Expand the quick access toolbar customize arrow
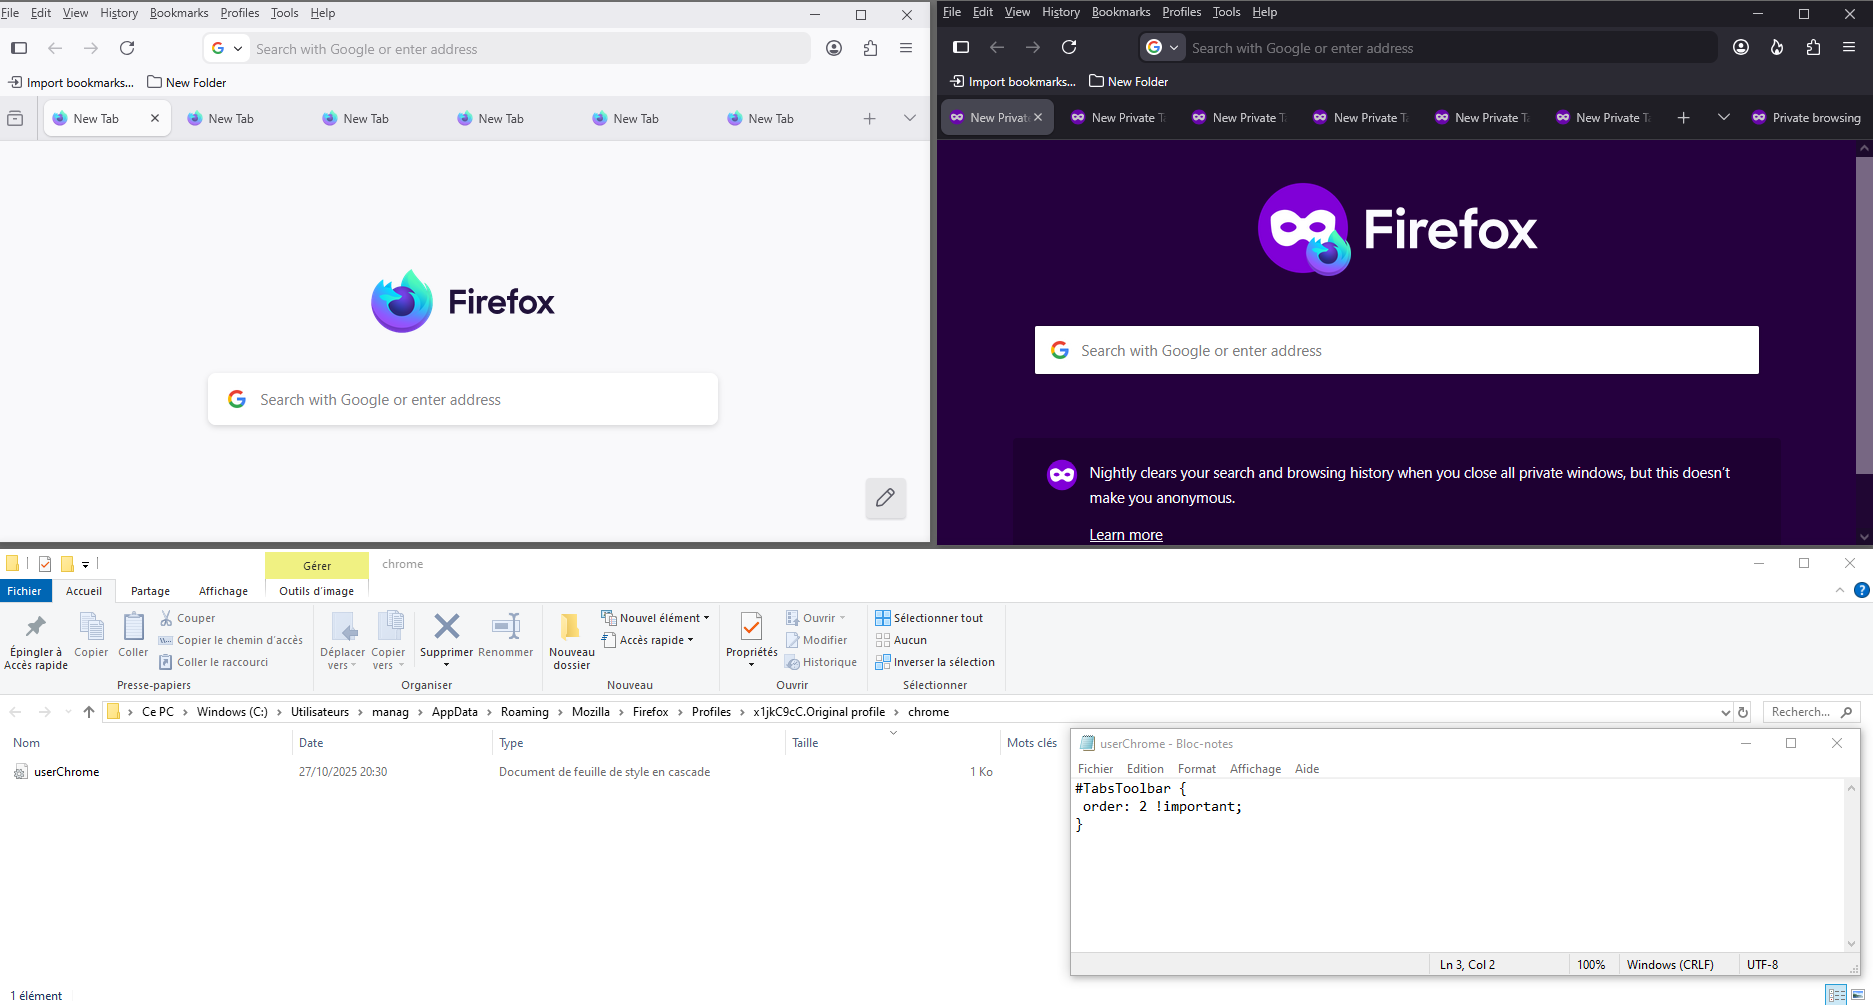 [x=86, y=564]
